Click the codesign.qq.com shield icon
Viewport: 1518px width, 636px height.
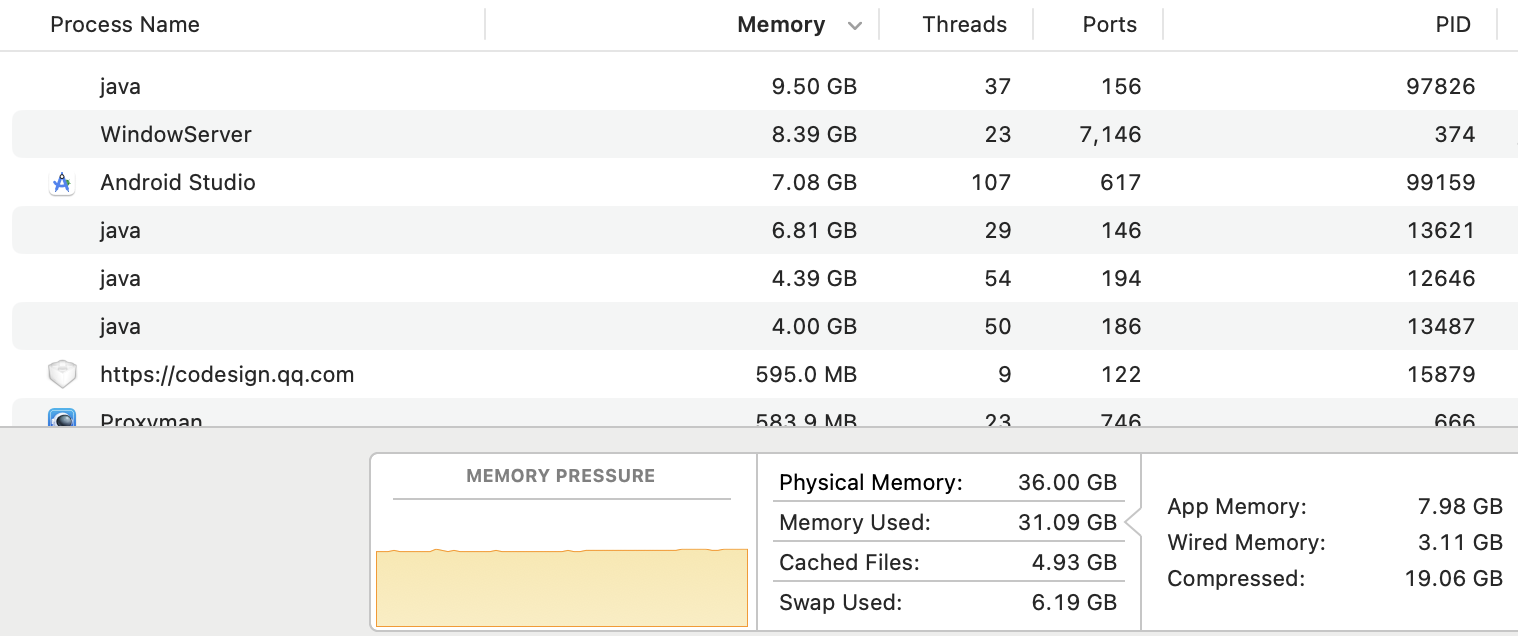pyautogui.click(x=62, y=375)
